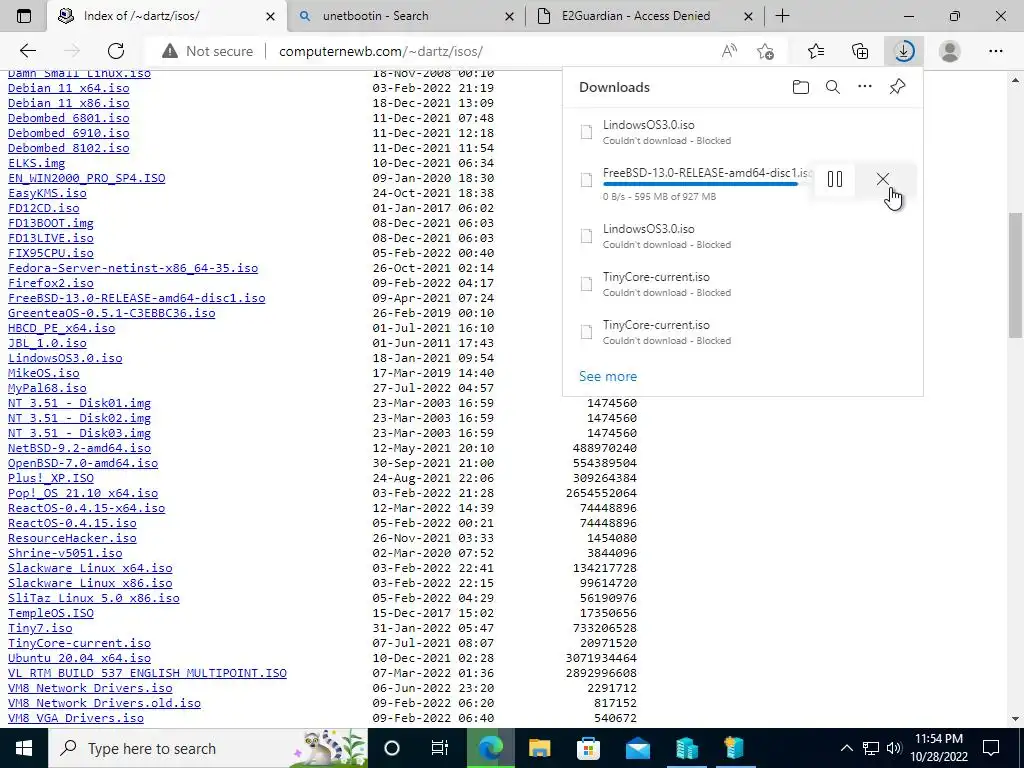Open ReactOS-0.4.15-x64.iso link
Image resolution: width=1024 pixels, height=768 pixels.
[87, 508]
